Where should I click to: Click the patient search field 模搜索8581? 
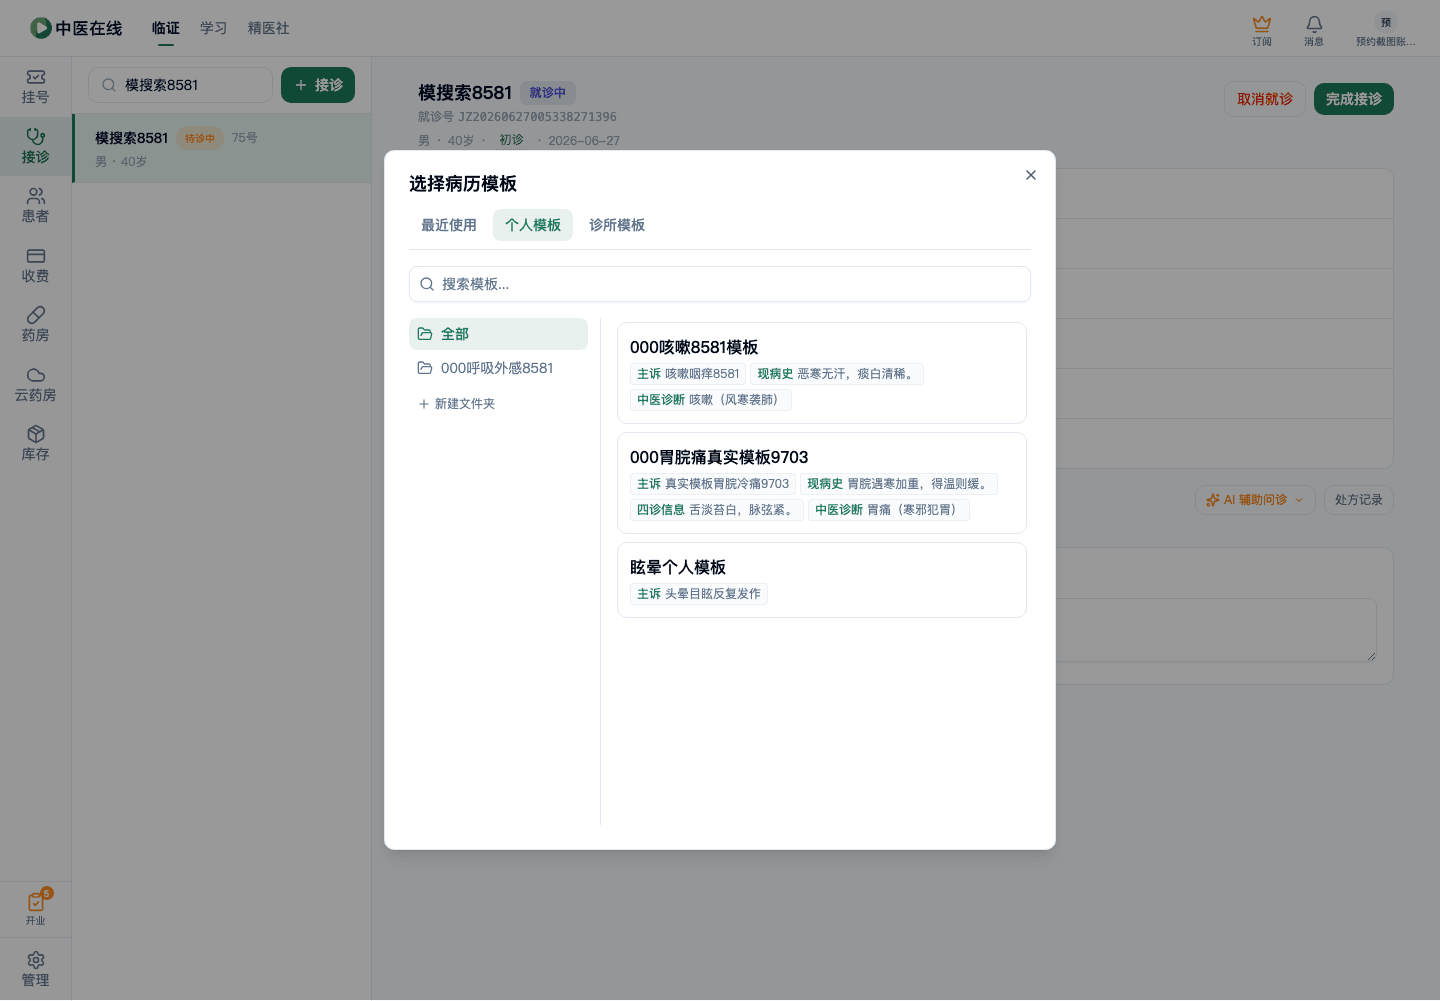[x=180, y=85]
